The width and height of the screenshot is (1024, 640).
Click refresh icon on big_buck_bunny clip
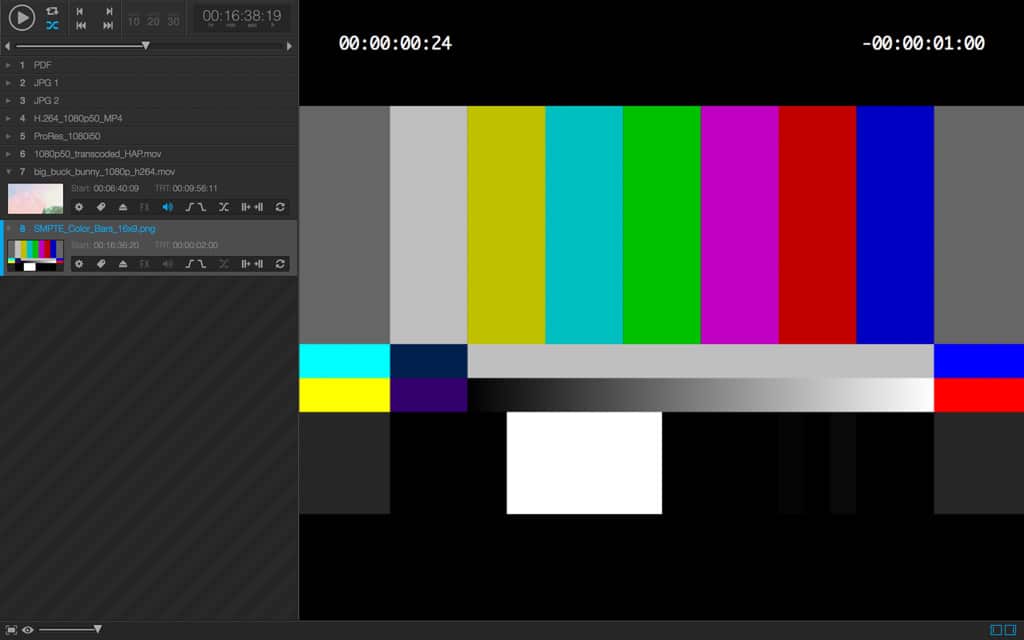point(280,207)
